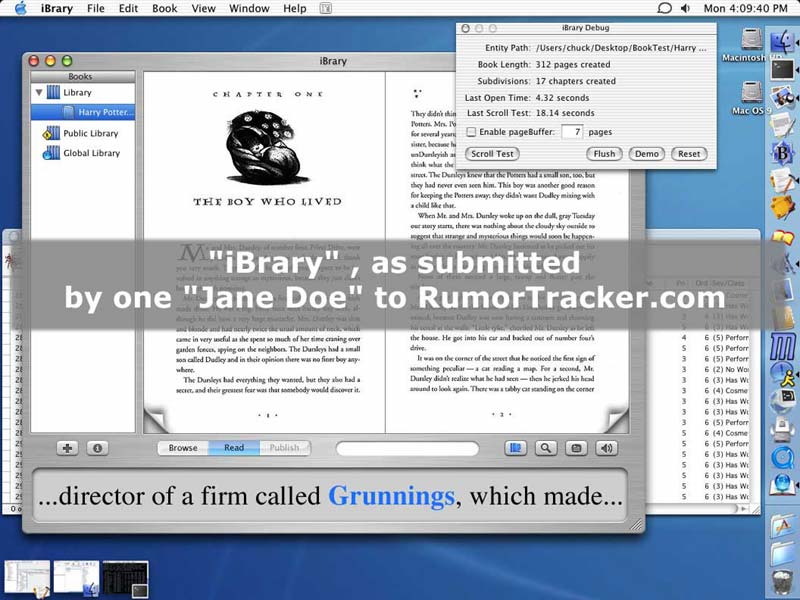Open the Edit menu

click(x=128, y=9)
